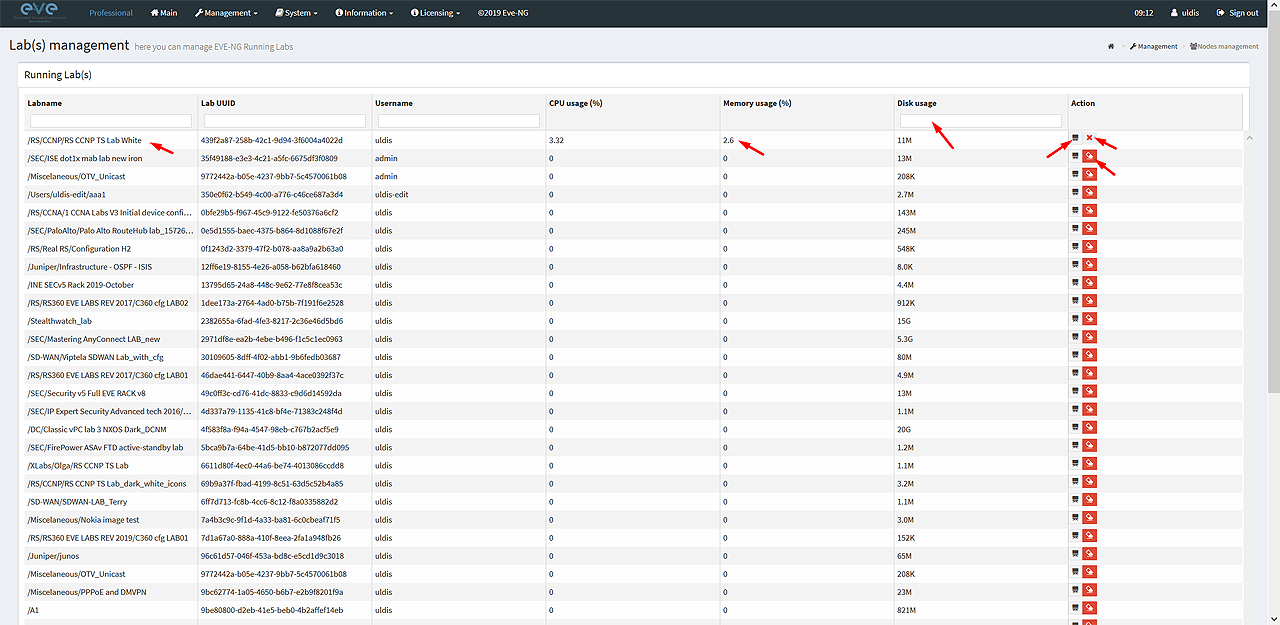The image size is (1280, 625).
Task: Go to the Main page
Action: (x=164, y=13)
